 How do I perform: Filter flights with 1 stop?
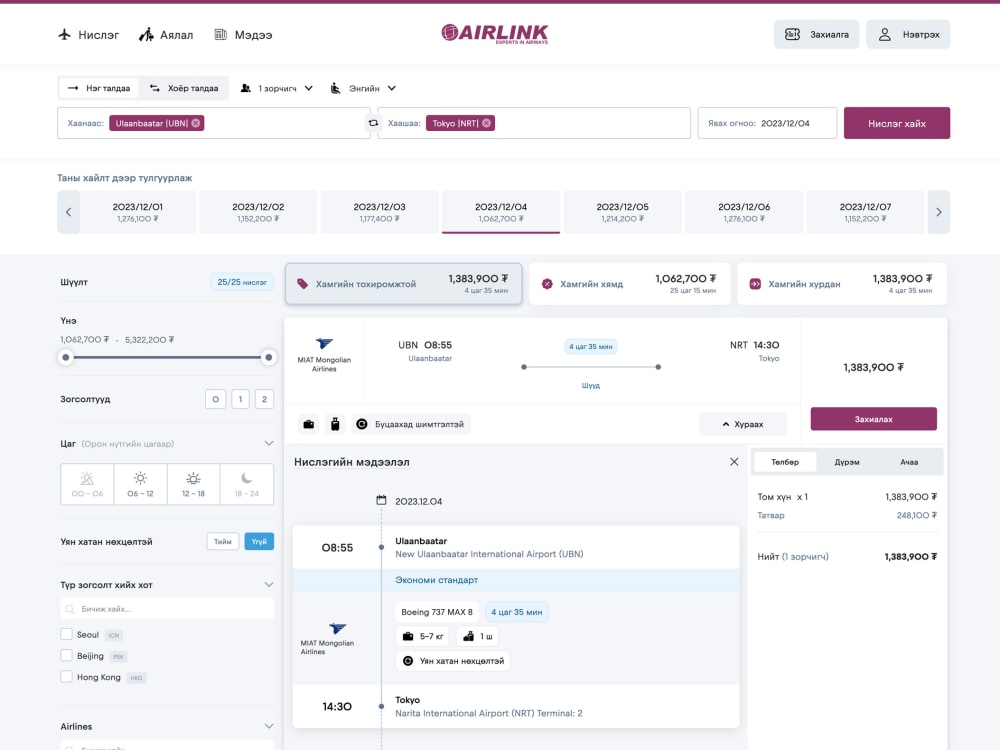tap(240, 399)
